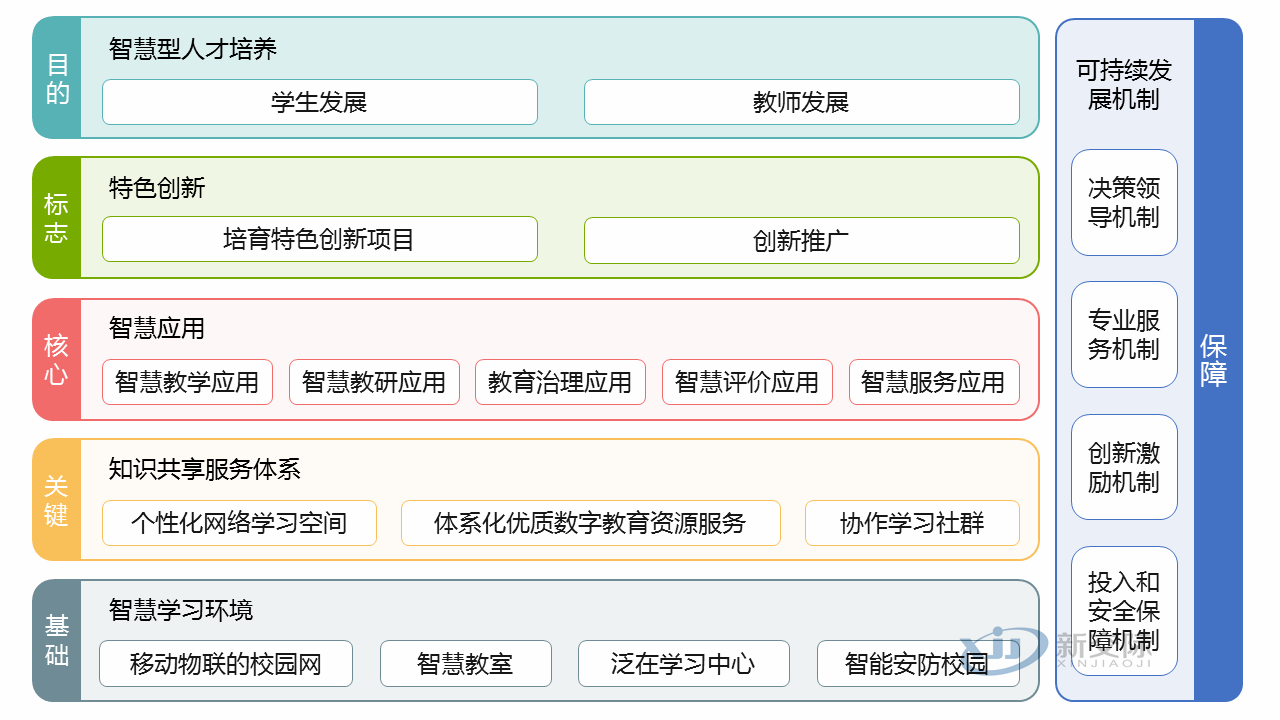The height and width of the screenshot is (720, 1280).
Task: Click the green 标志 side label
Action: click(x=57, y=218)
